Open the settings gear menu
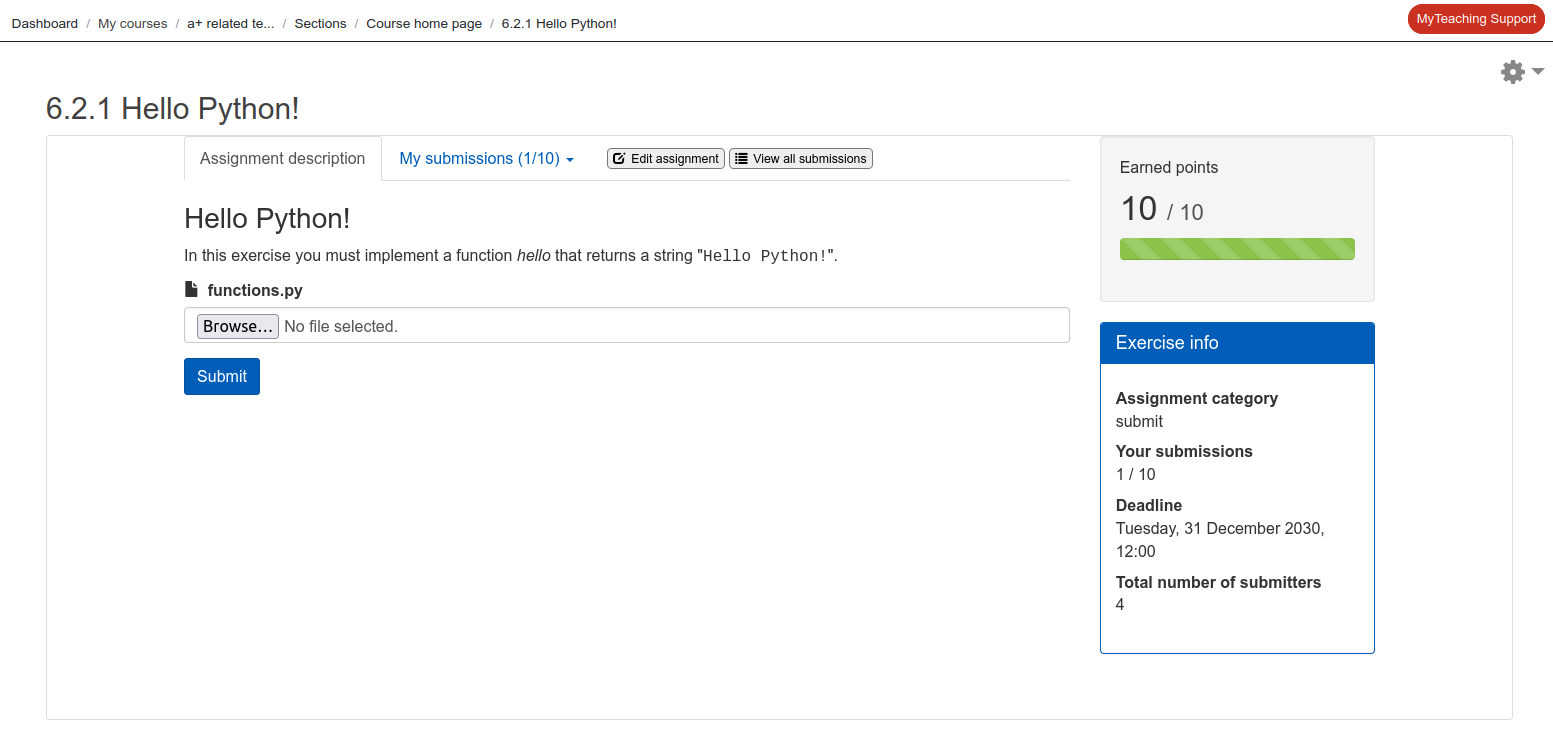 1522,72
